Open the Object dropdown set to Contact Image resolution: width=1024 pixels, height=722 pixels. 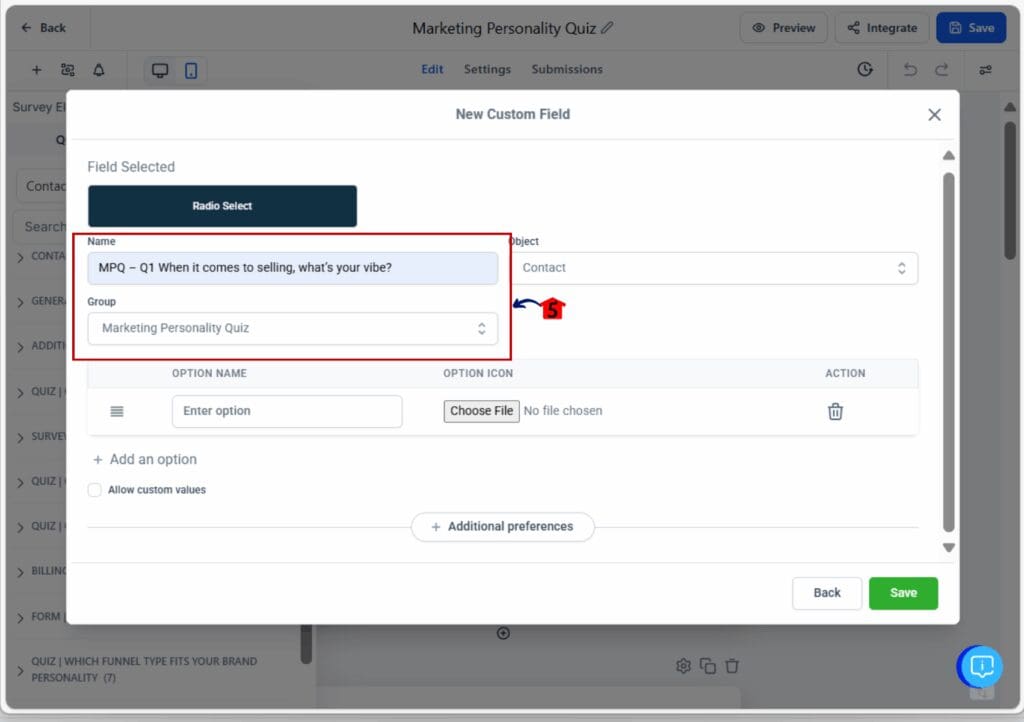tap(713, 268)
